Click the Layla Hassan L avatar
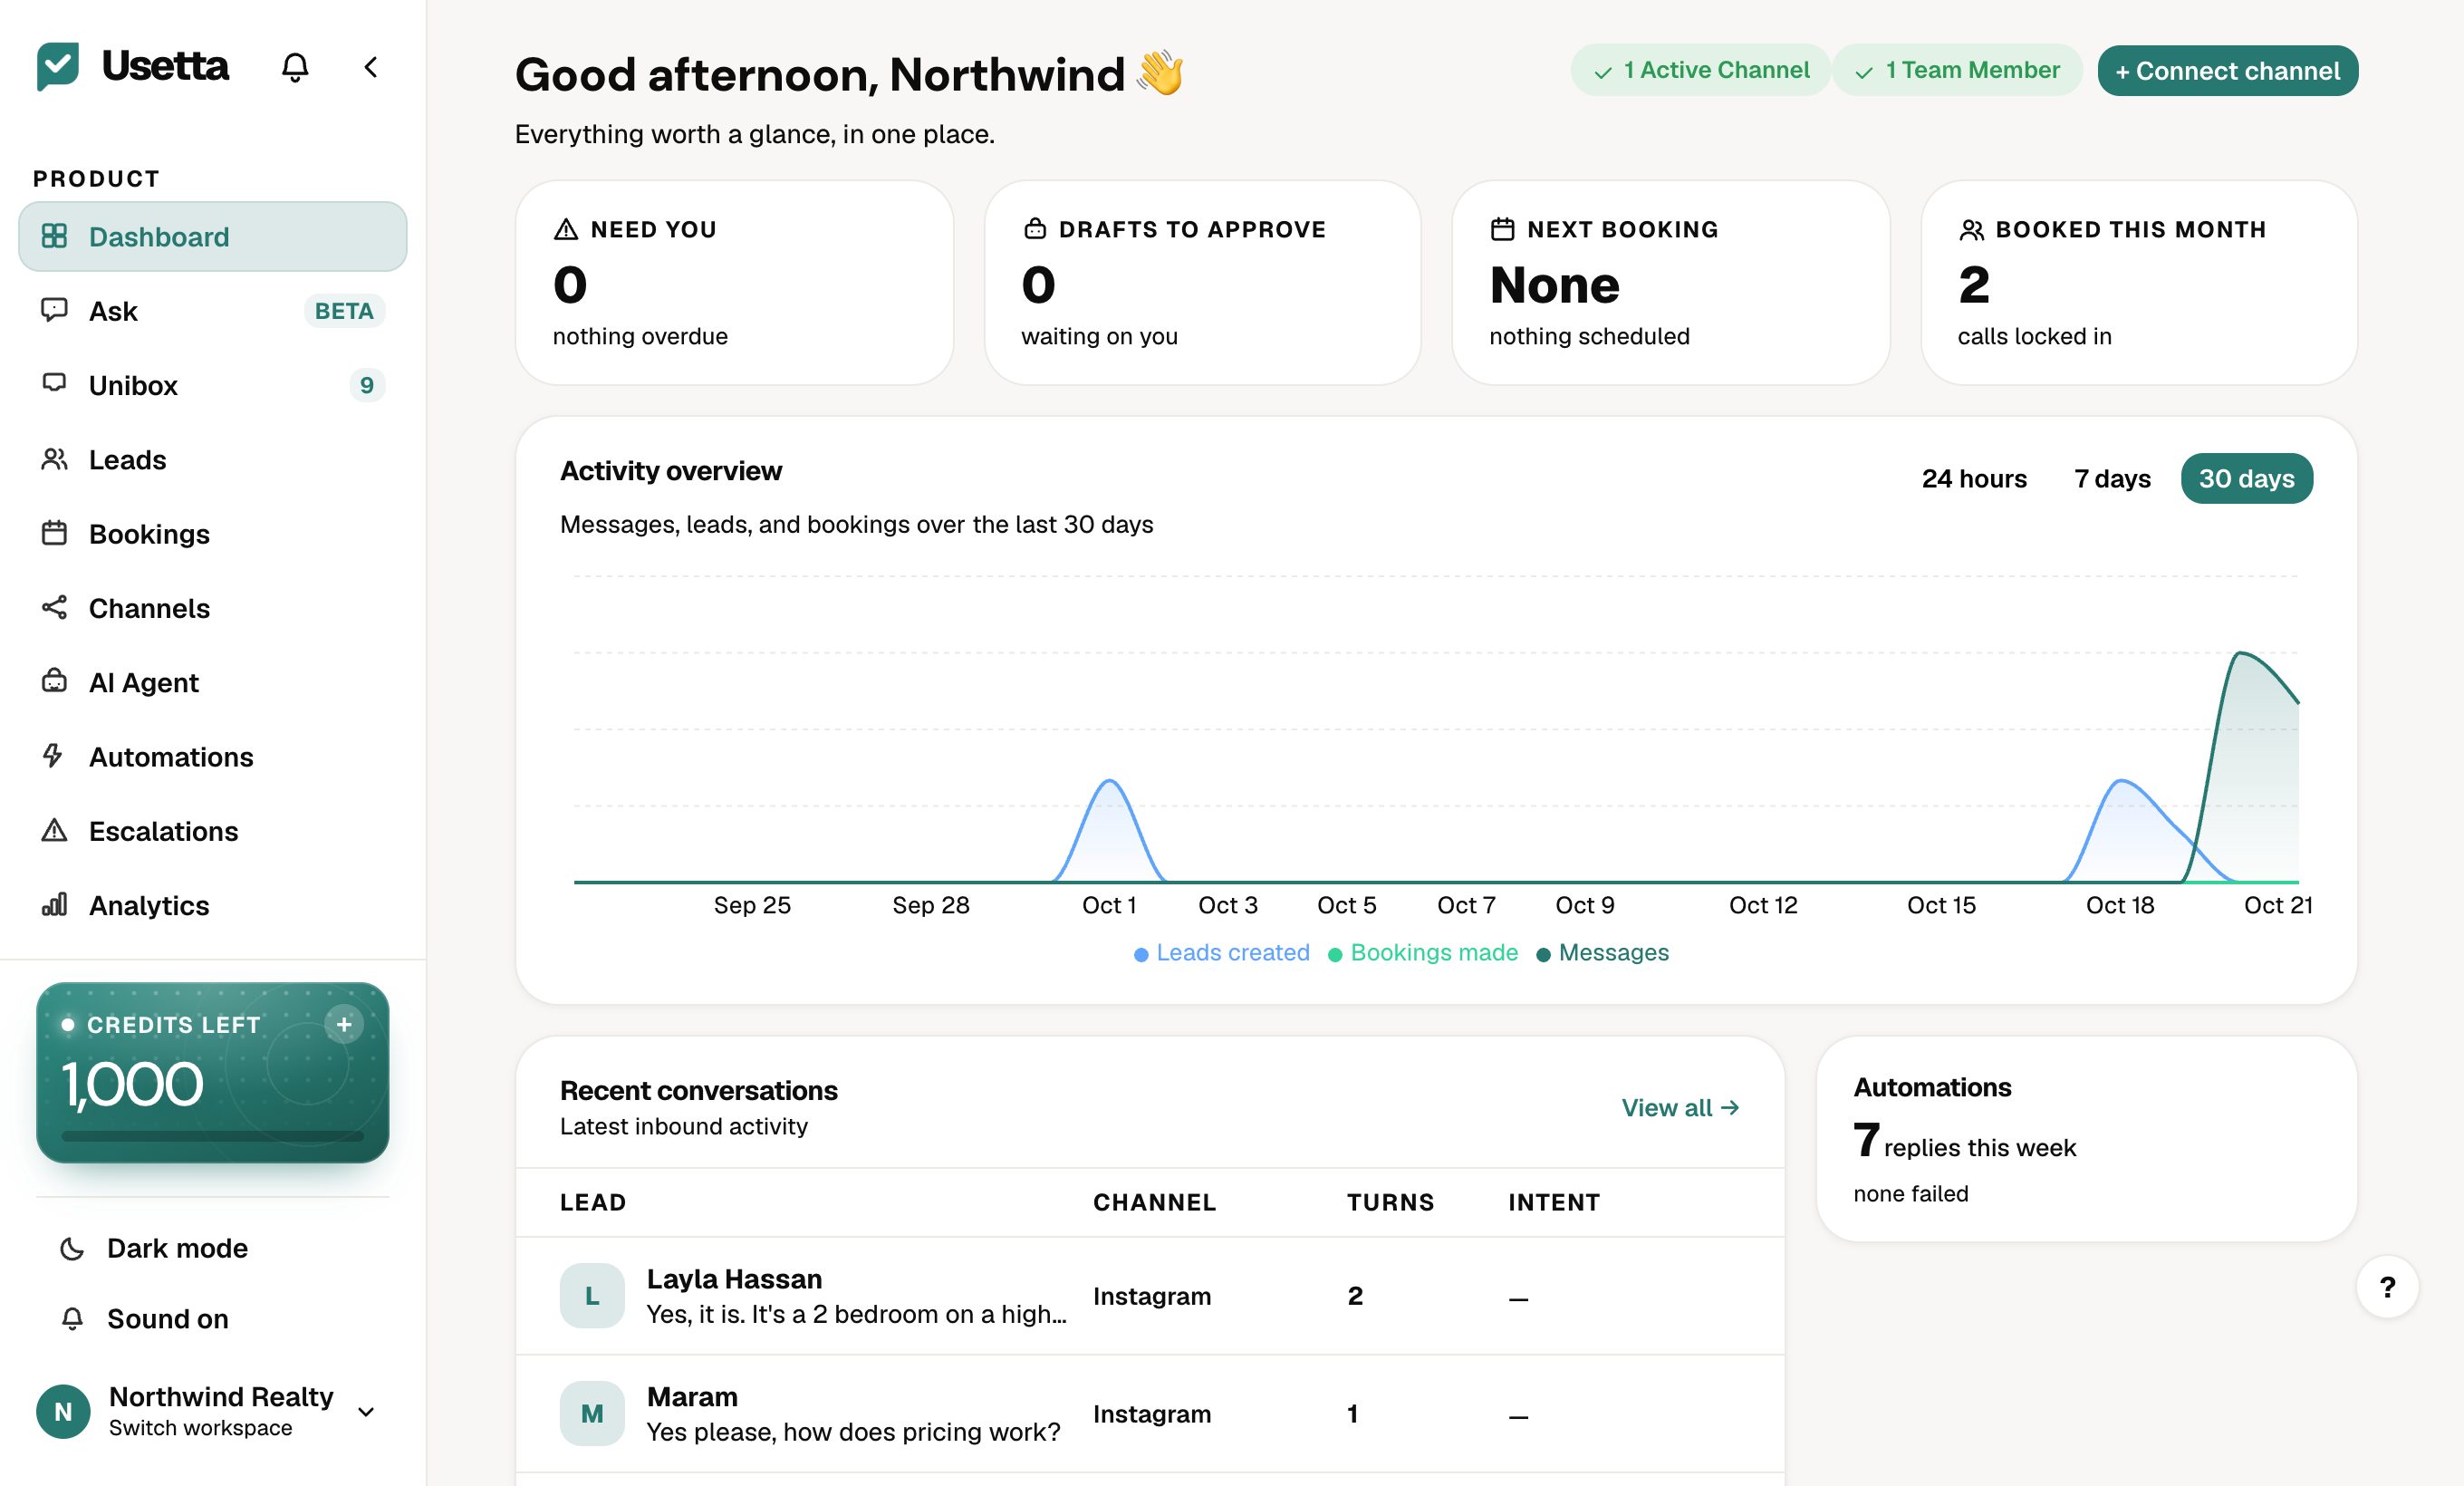The width and height of the screenshot is (2464, 1486). coord(592,1296)
